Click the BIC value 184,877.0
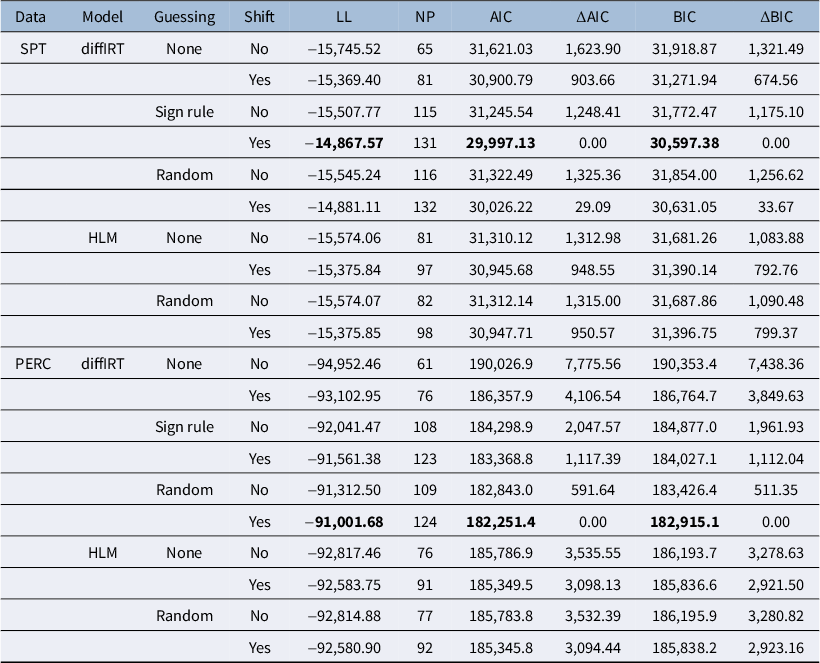The width and height of the screenshot is (820, 663). click(x=684, y=427)
